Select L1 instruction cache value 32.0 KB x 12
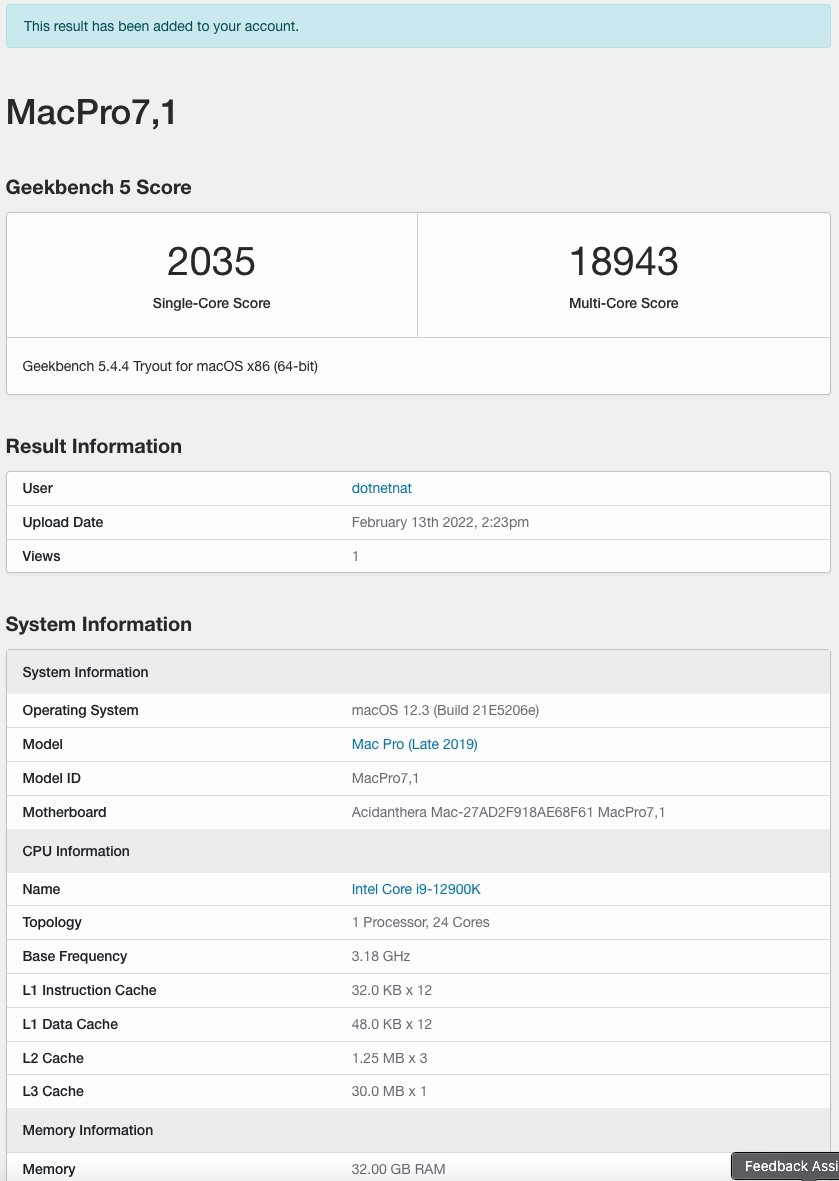 pyautogui.click(x=392, y=990)
